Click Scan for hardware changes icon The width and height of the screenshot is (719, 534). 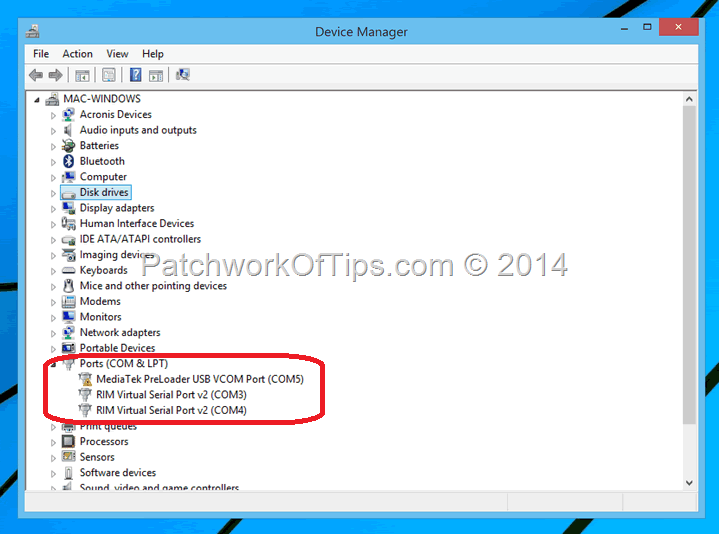click(183, 75)
